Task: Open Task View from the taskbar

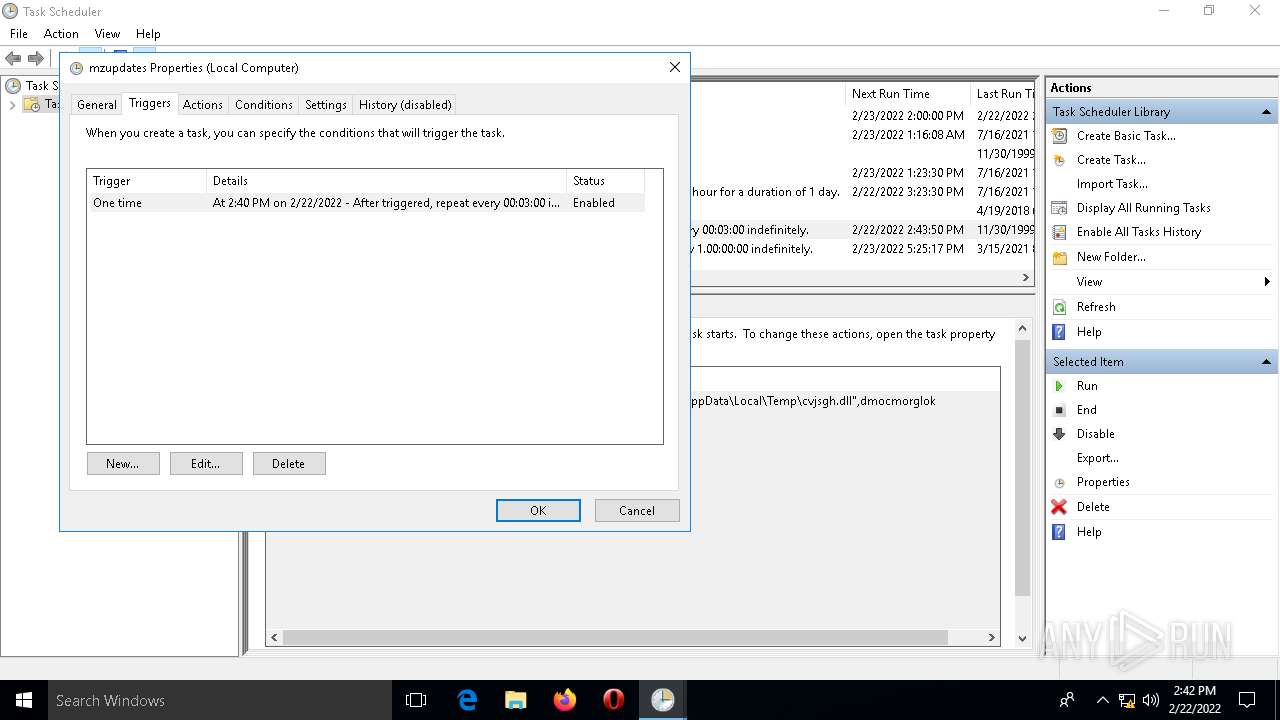Action: (416, 700)
